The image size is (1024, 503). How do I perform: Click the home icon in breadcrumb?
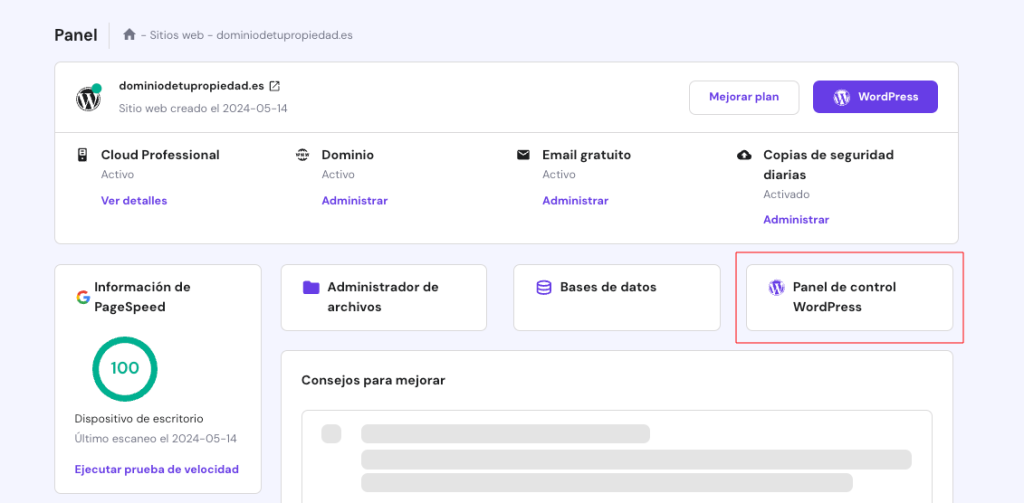[129, 35]
